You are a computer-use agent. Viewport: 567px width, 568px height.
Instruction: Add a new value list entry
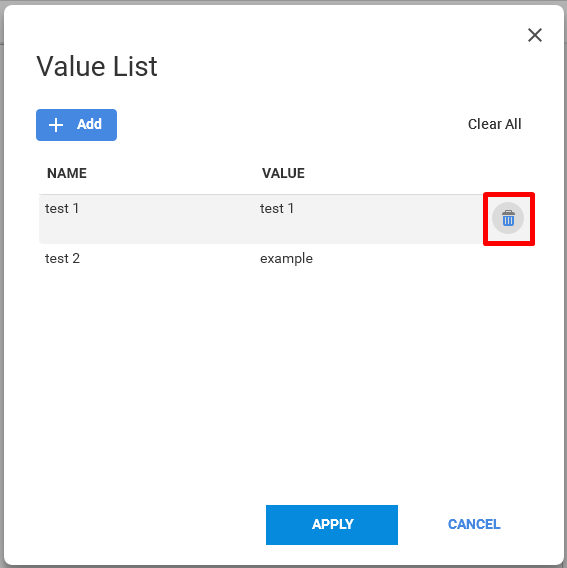point(76,125)
